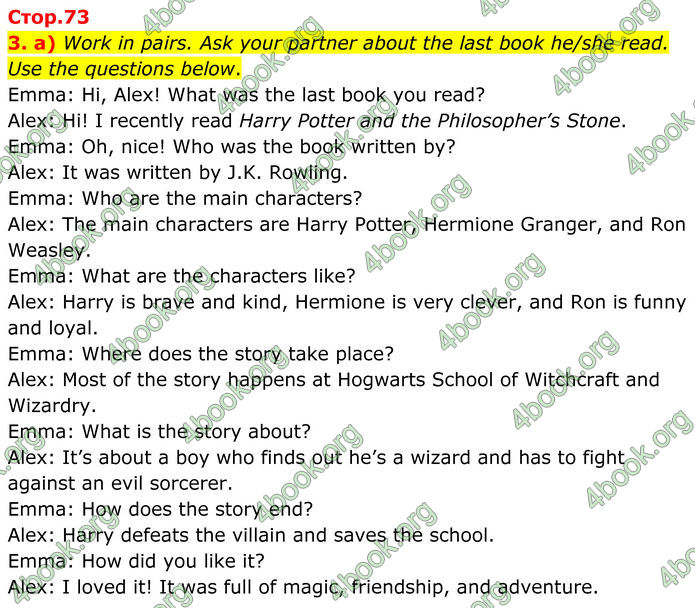Click the question 'Who are the main characters?'
The width and height of the screenshot is (695, 608).
point(222,199)
